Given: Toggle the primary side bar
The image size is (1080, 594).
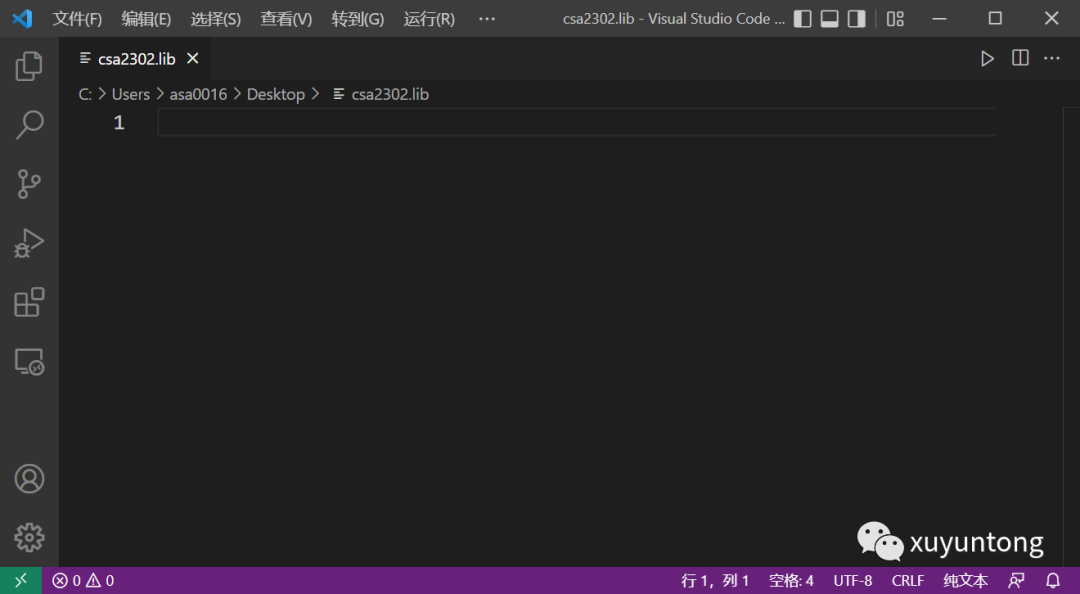Looking at the screenshot, I should [802, 19].
